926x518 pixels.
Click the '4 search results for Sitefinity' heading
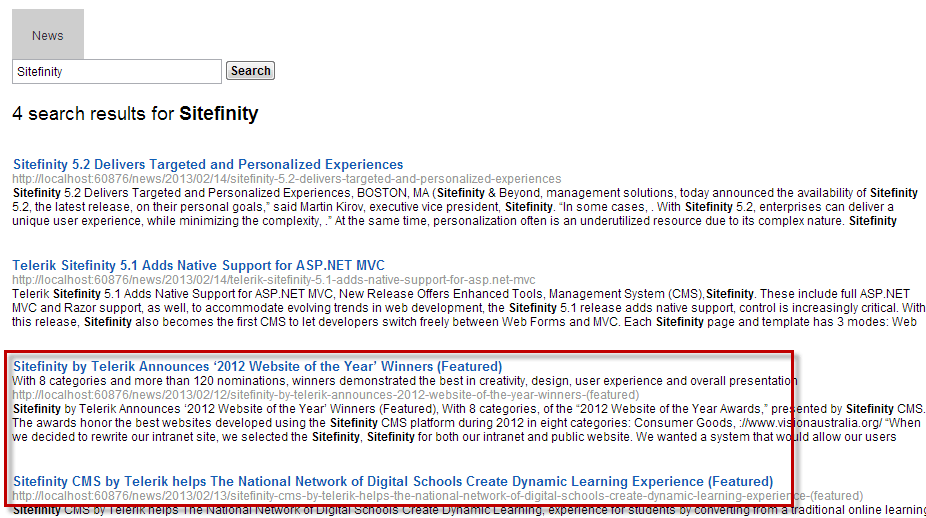coord(135,113)
